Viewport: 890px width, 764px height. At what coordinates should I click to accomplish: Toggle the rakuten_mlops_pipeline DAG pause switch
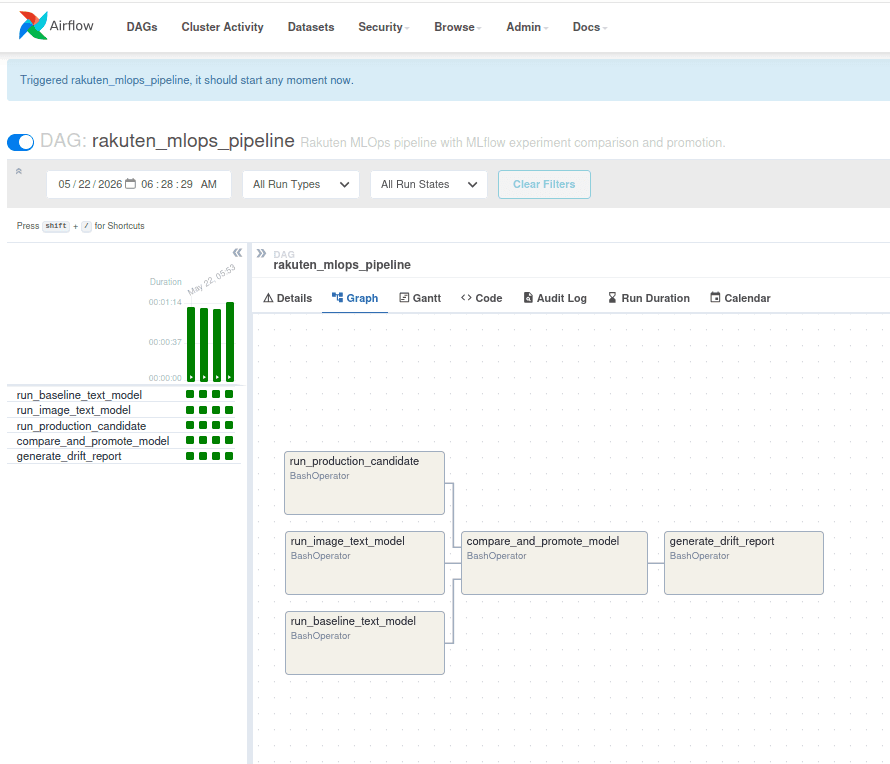click(20, 142)
